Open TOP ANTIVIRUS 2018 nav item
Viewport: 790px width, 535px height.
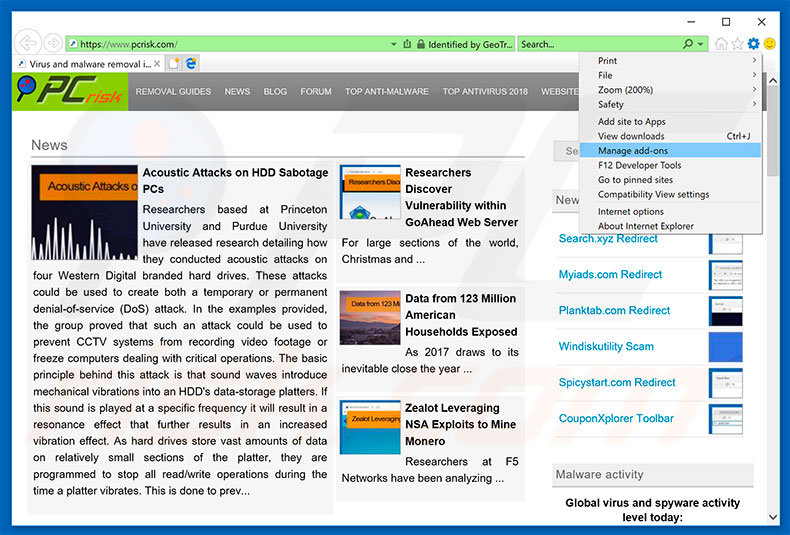pos(485,92)
